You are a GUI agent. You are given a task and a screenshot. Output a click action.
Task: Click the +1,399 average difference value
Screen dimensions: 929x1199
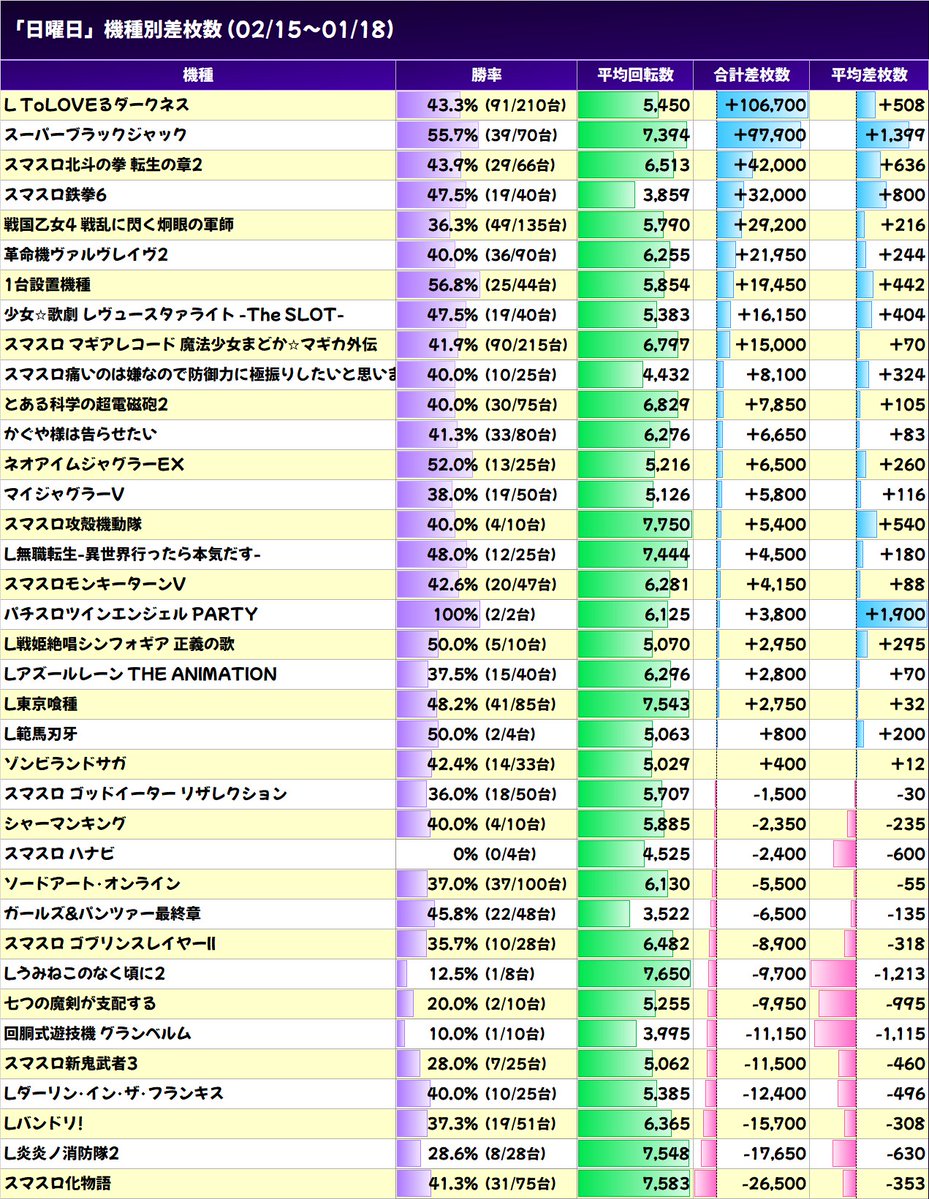point(895,135)
